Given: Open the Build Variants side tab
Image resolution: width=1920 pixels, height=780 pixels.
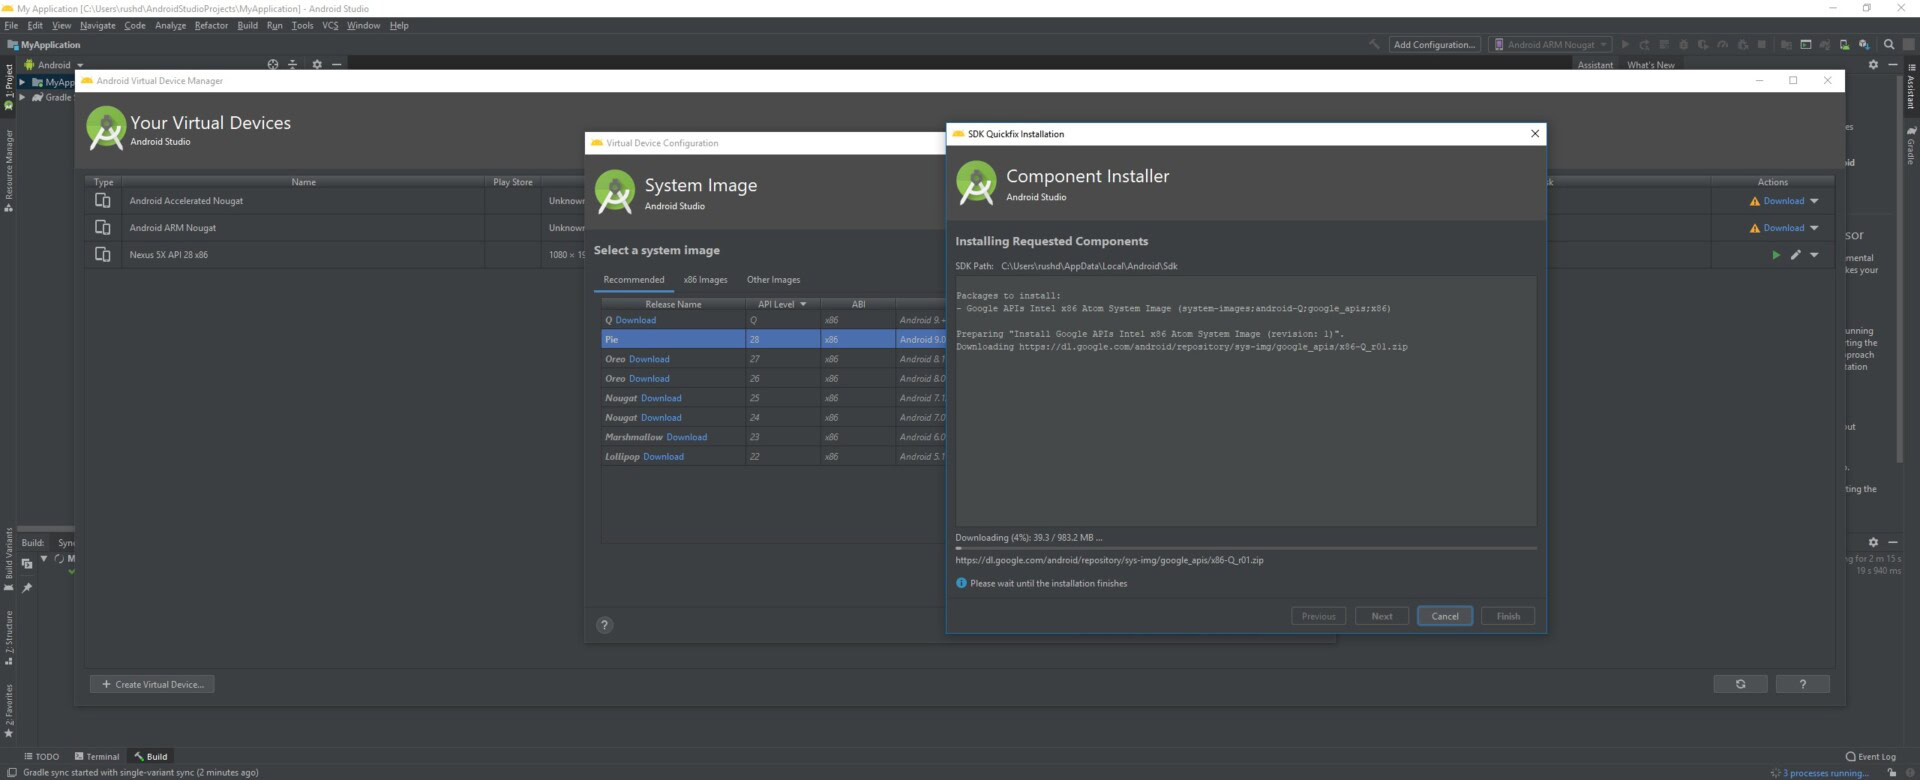Looking at the screenshot, I should pyautogui.click(x=9, y=559).
